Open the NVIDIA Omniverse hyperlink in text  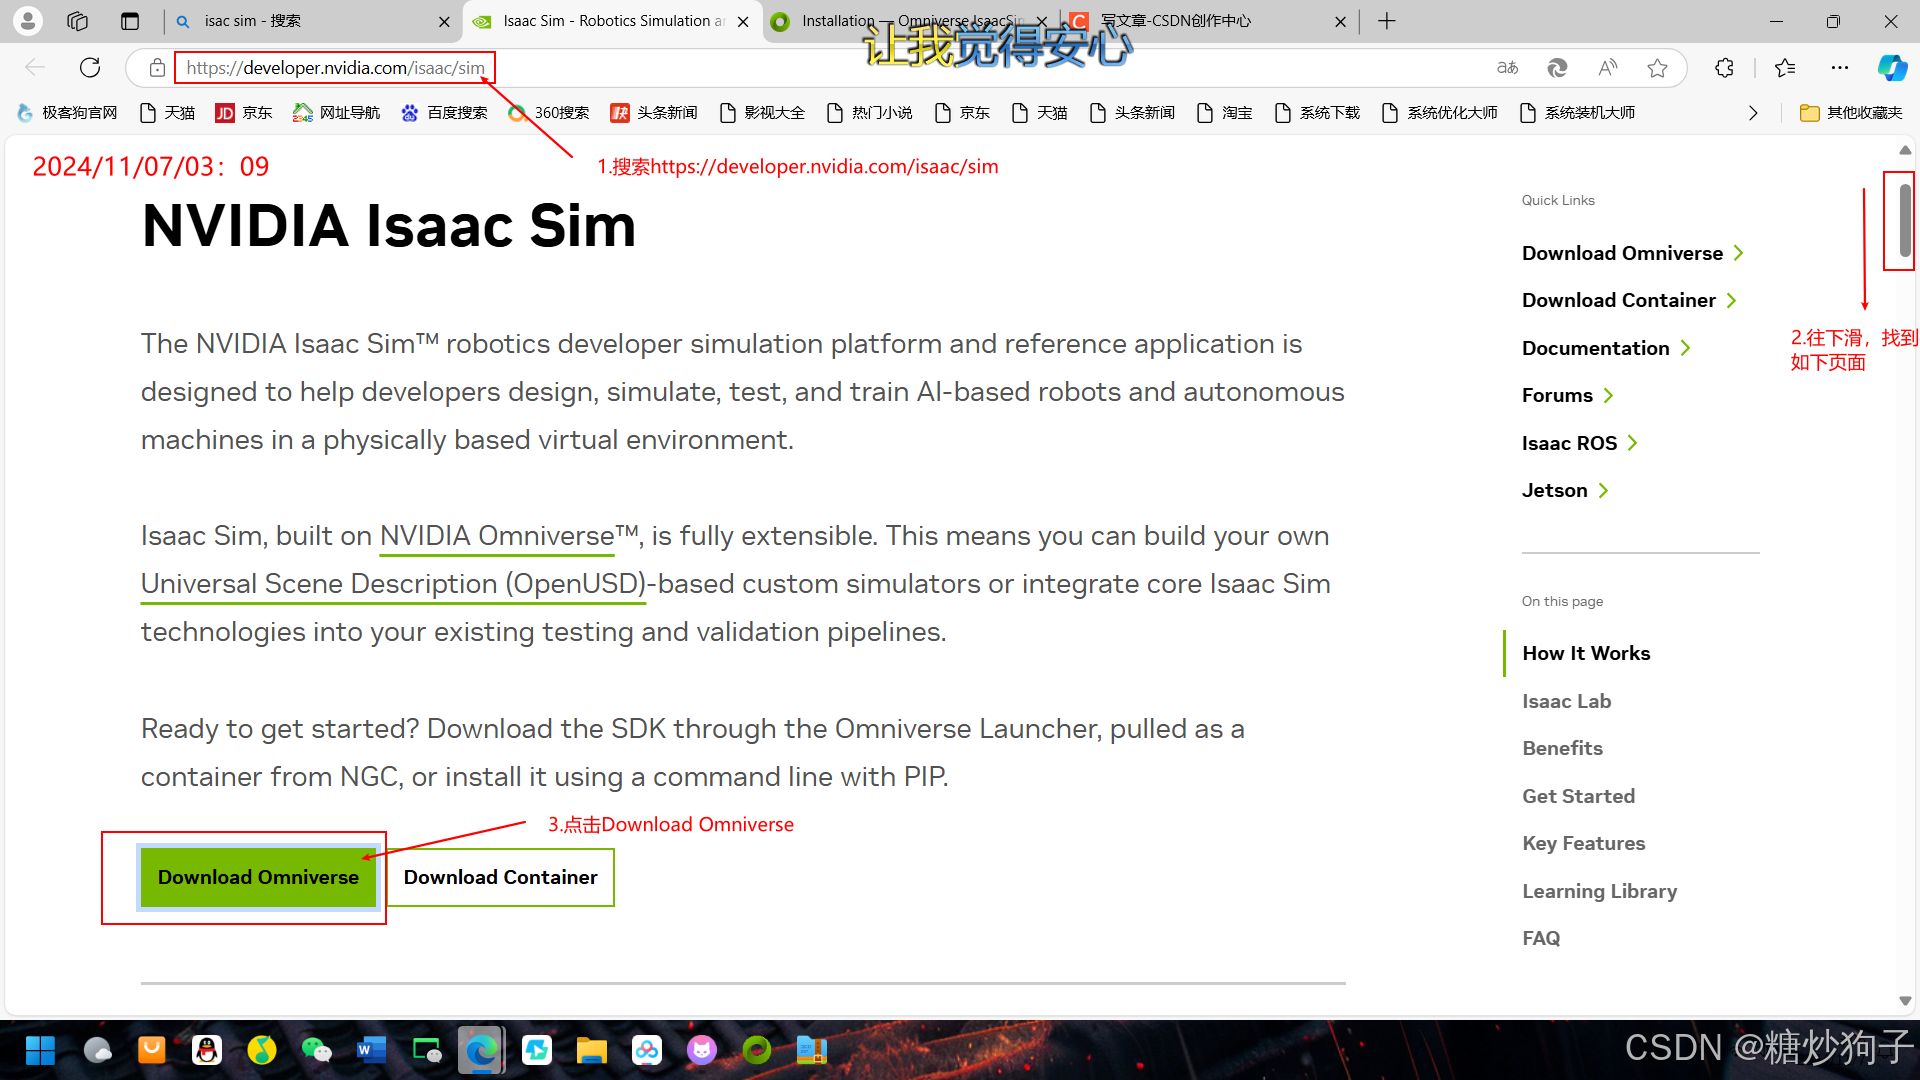pos(497,536)
